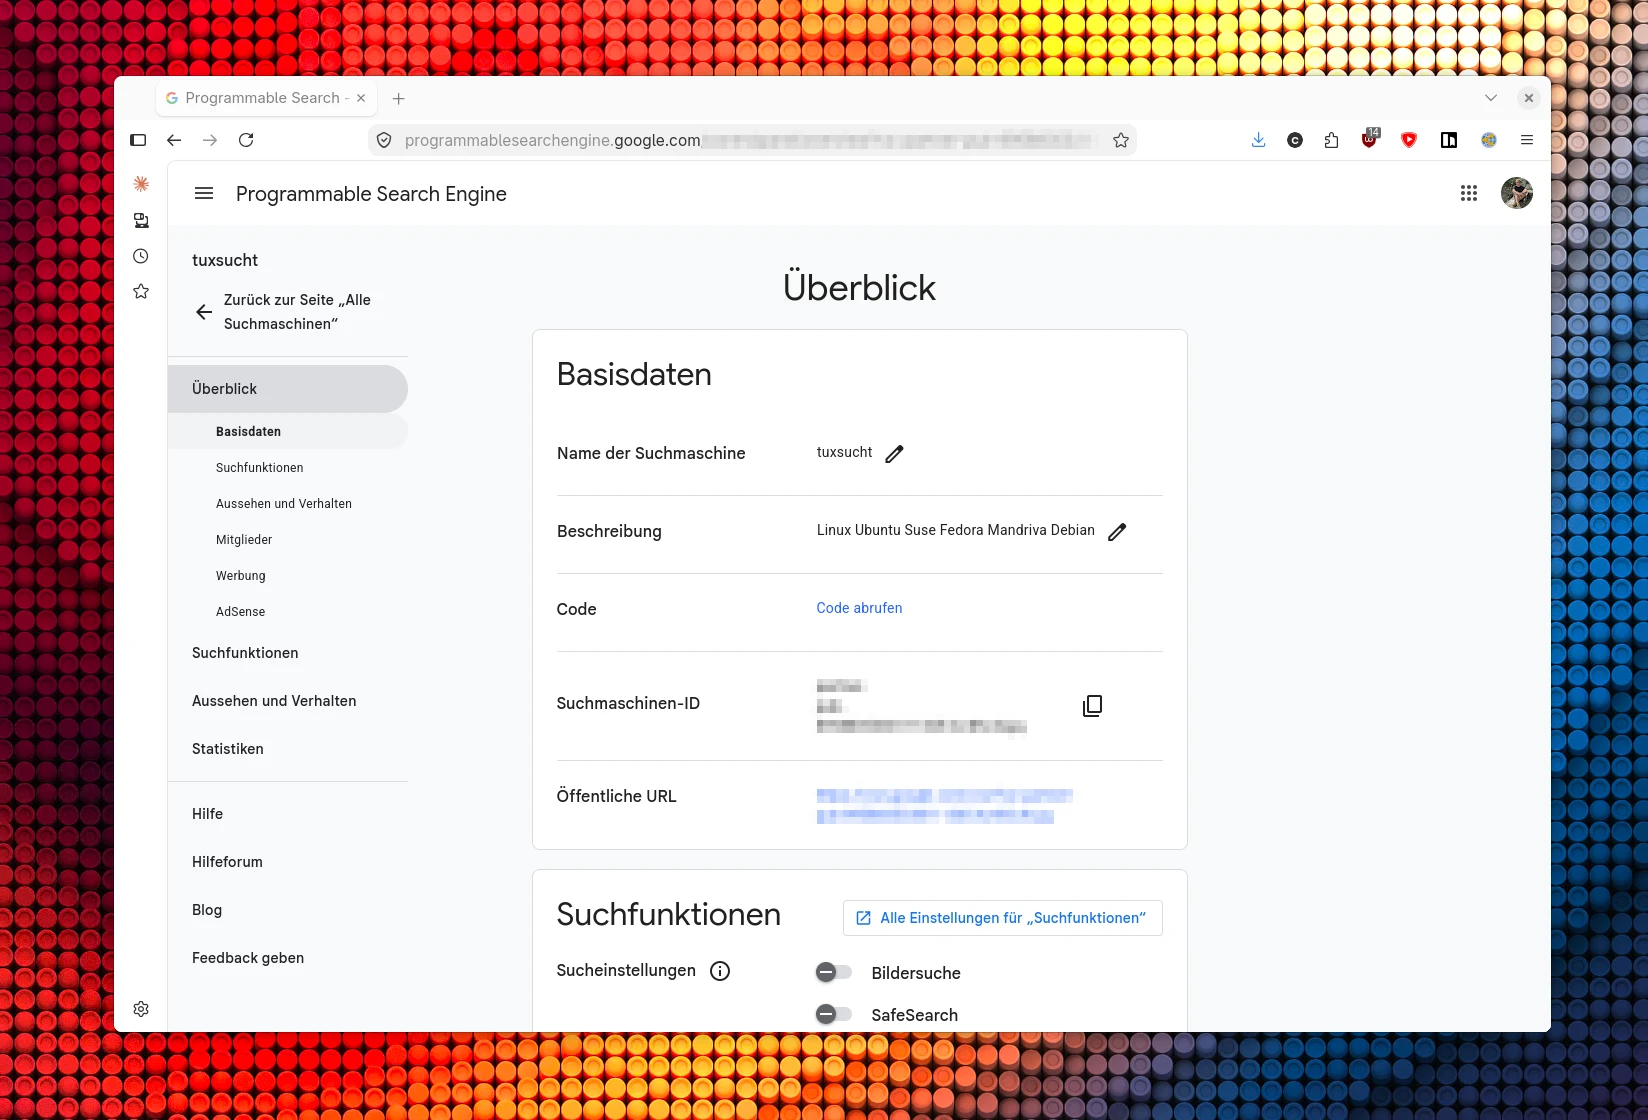This screenshot has height=1120, width=1648.
Task: Edit the search engine name pencil
Action: (894, 454)
